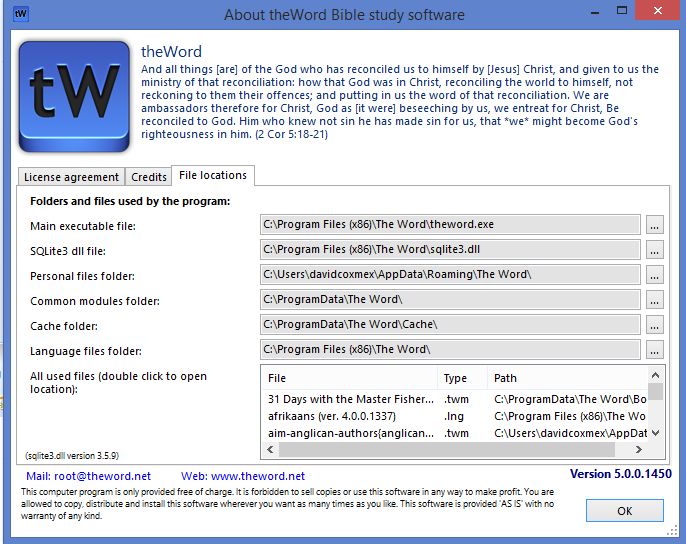Confirm with the OK button

pyautogui.click(x=624, y=511)
